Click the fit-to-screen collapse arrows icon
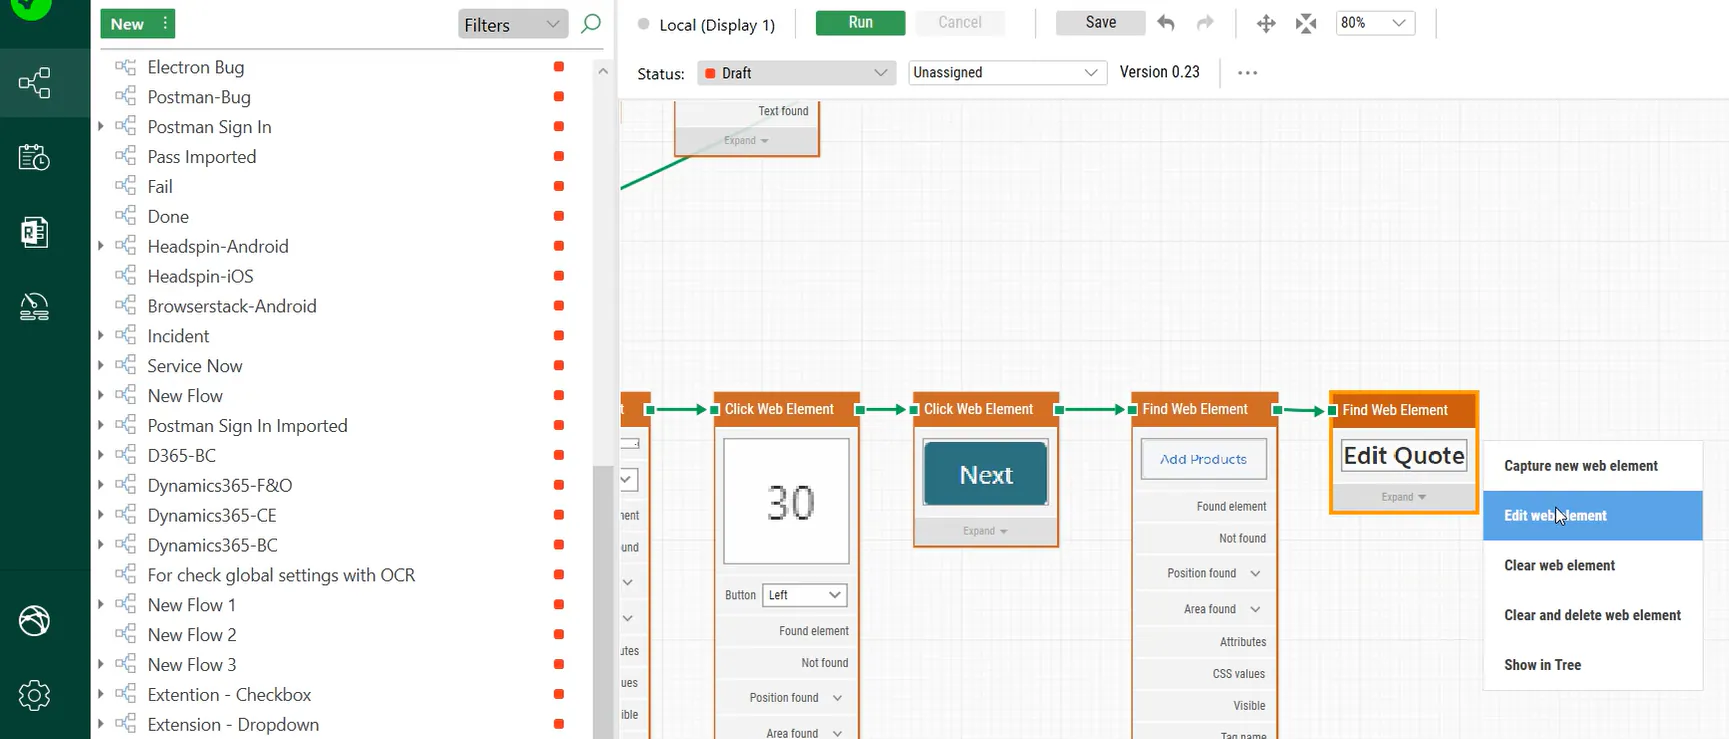Image resolution: width=1729 pixels, height=739 pixels. pos(1306,23)
